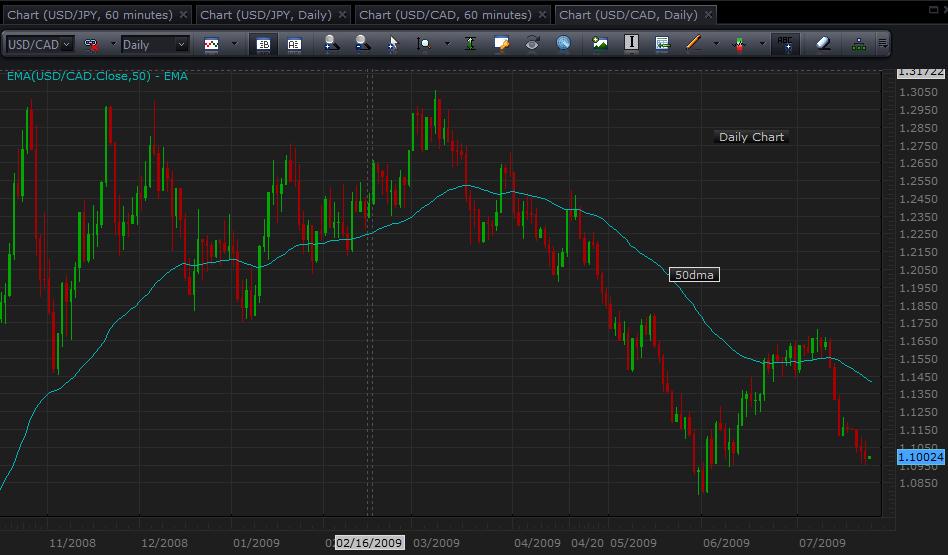Click the 1.31722 crosshair price label
This screenshot has width=948, height=555.
921,72
